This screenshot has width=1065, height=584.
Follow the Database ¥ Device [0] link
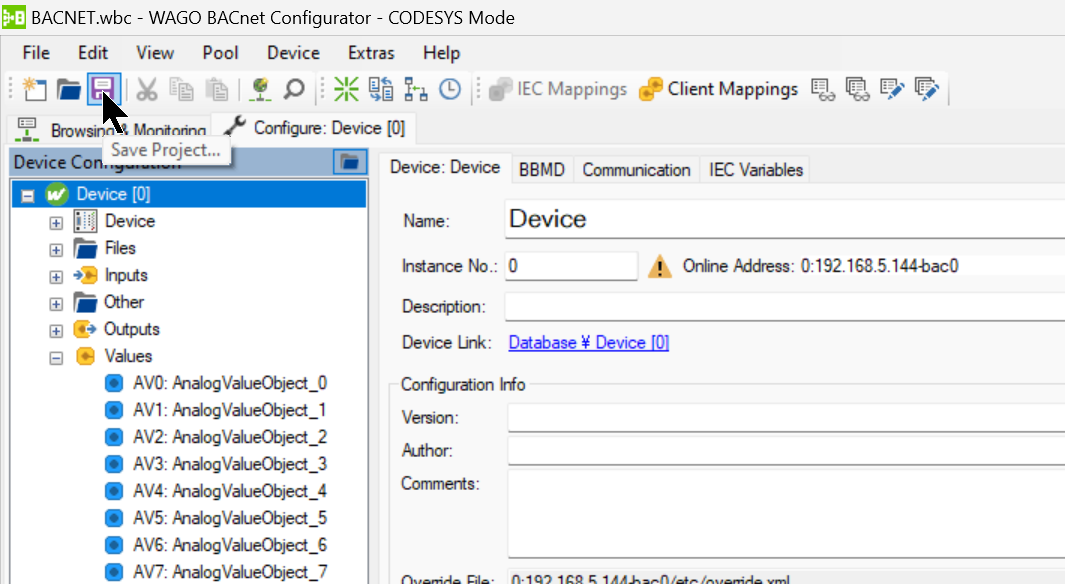589,342
